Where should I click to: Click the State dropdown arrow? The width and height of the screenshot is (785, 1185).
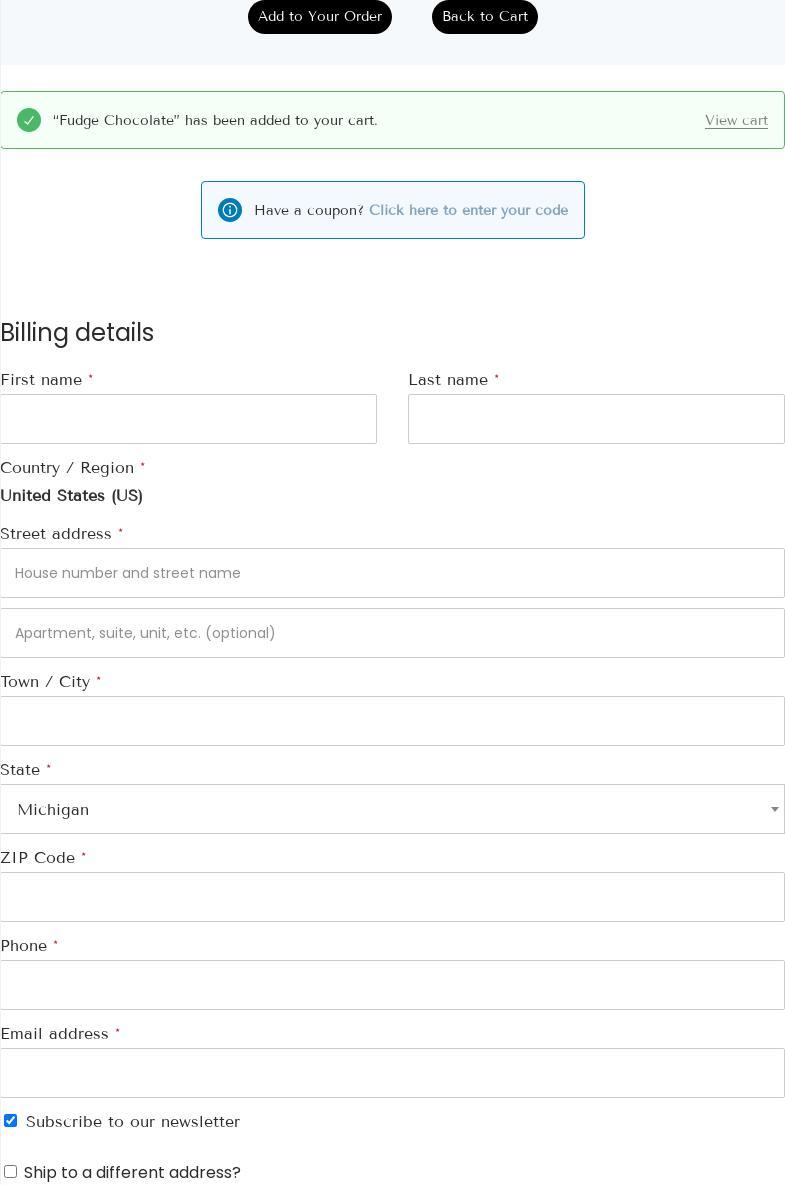[x=774, y=809]
